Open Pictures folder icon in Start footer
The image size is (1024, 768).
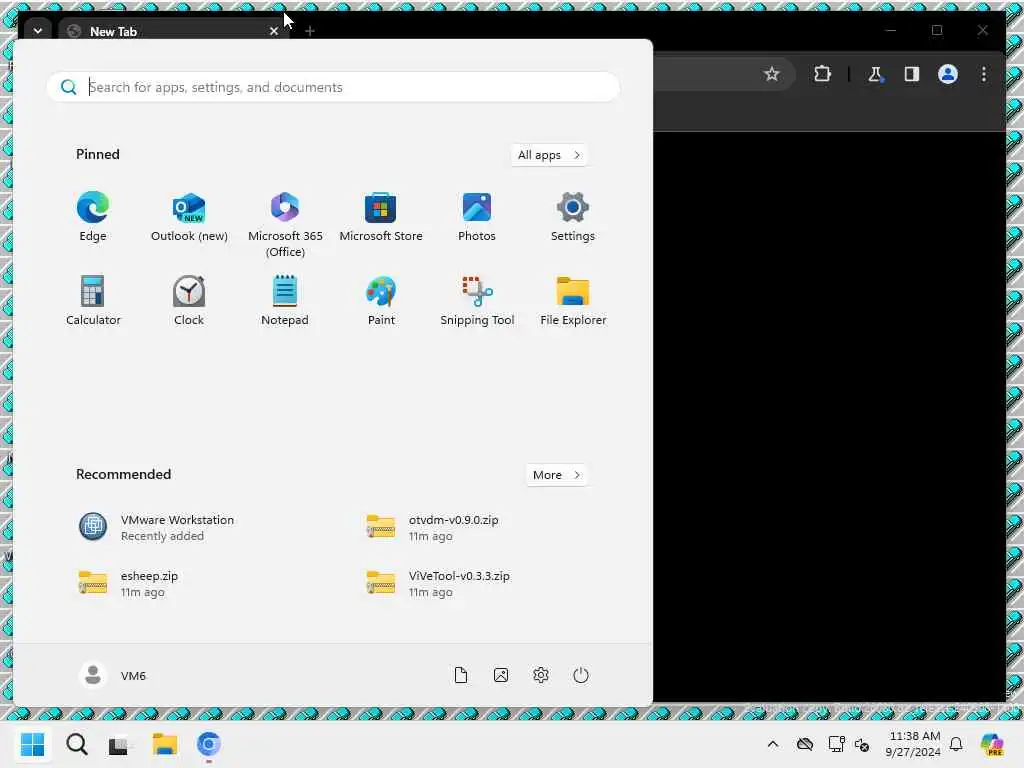click(x=501, y=675)
